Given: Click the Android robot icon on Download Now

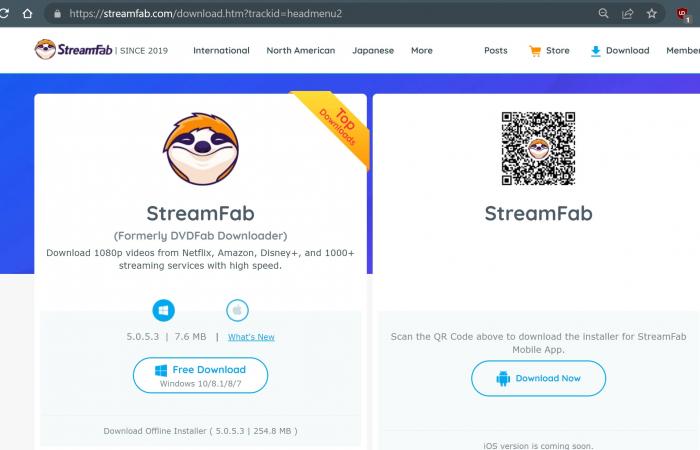Looking at the screenshot, I should (x=503, y=379).
